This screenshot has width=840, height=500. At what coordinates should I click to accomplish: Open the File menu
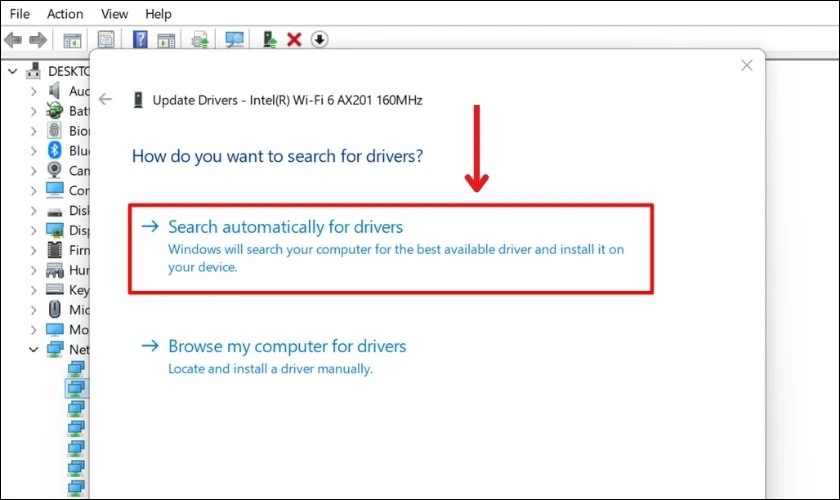click(x=20, y=14)
